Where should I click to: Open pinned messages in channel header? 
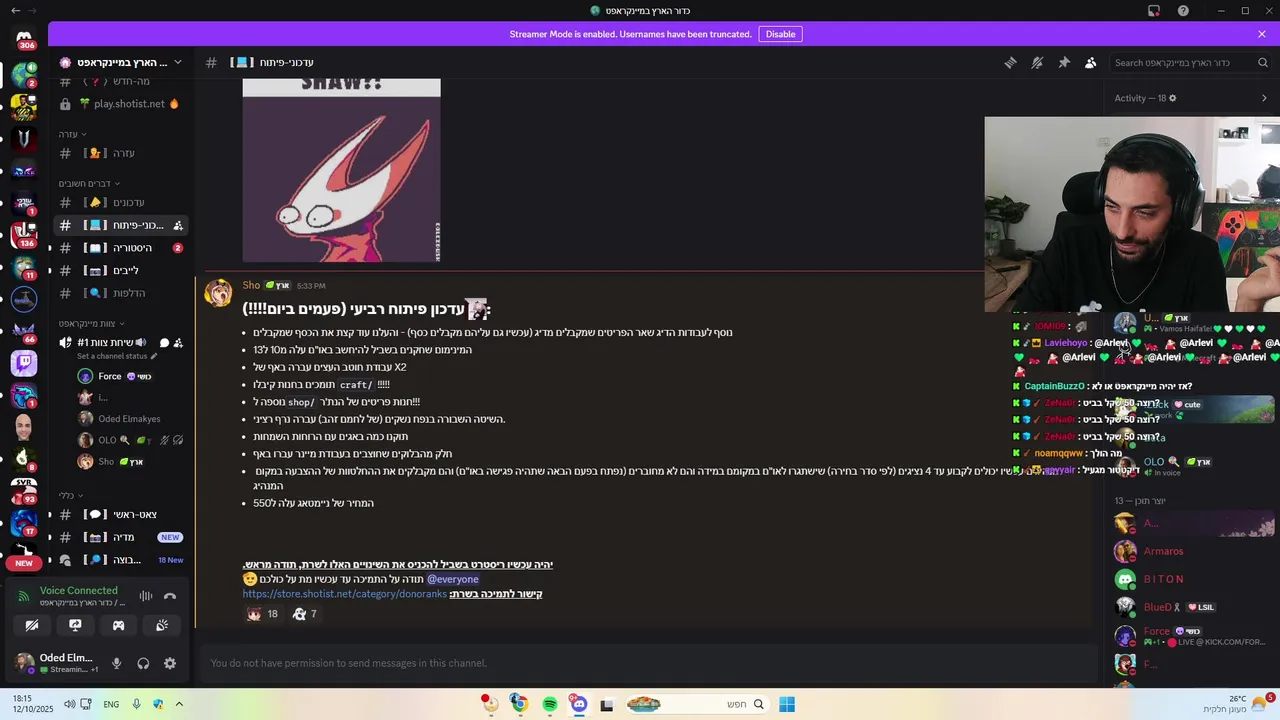pos(1064,62)
